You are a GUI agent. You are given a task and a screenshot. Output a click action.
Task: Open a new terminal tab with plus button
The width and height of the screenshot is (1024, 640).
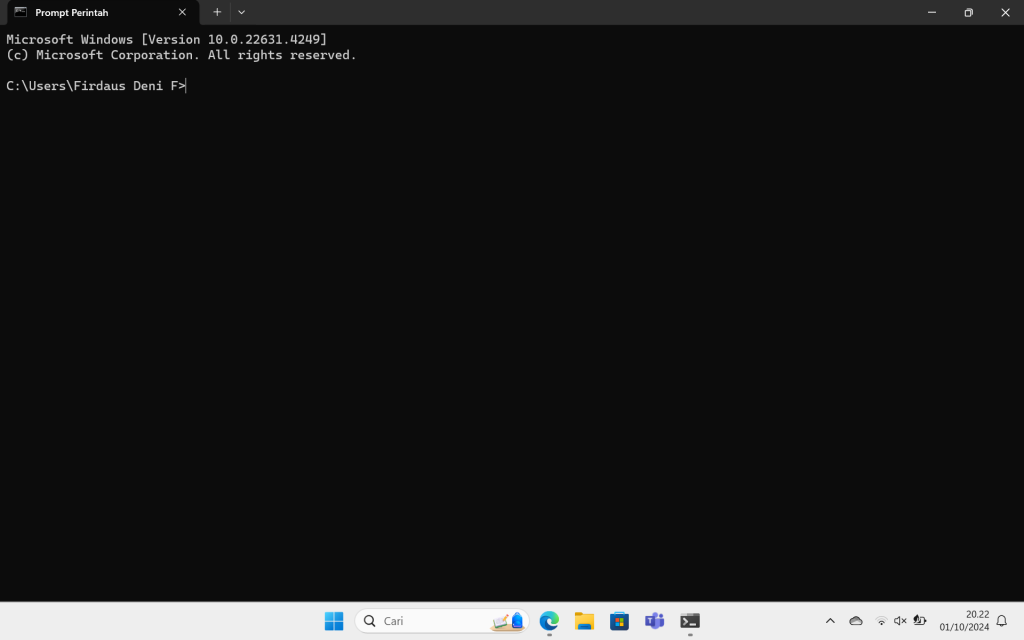tap(217, 12)
